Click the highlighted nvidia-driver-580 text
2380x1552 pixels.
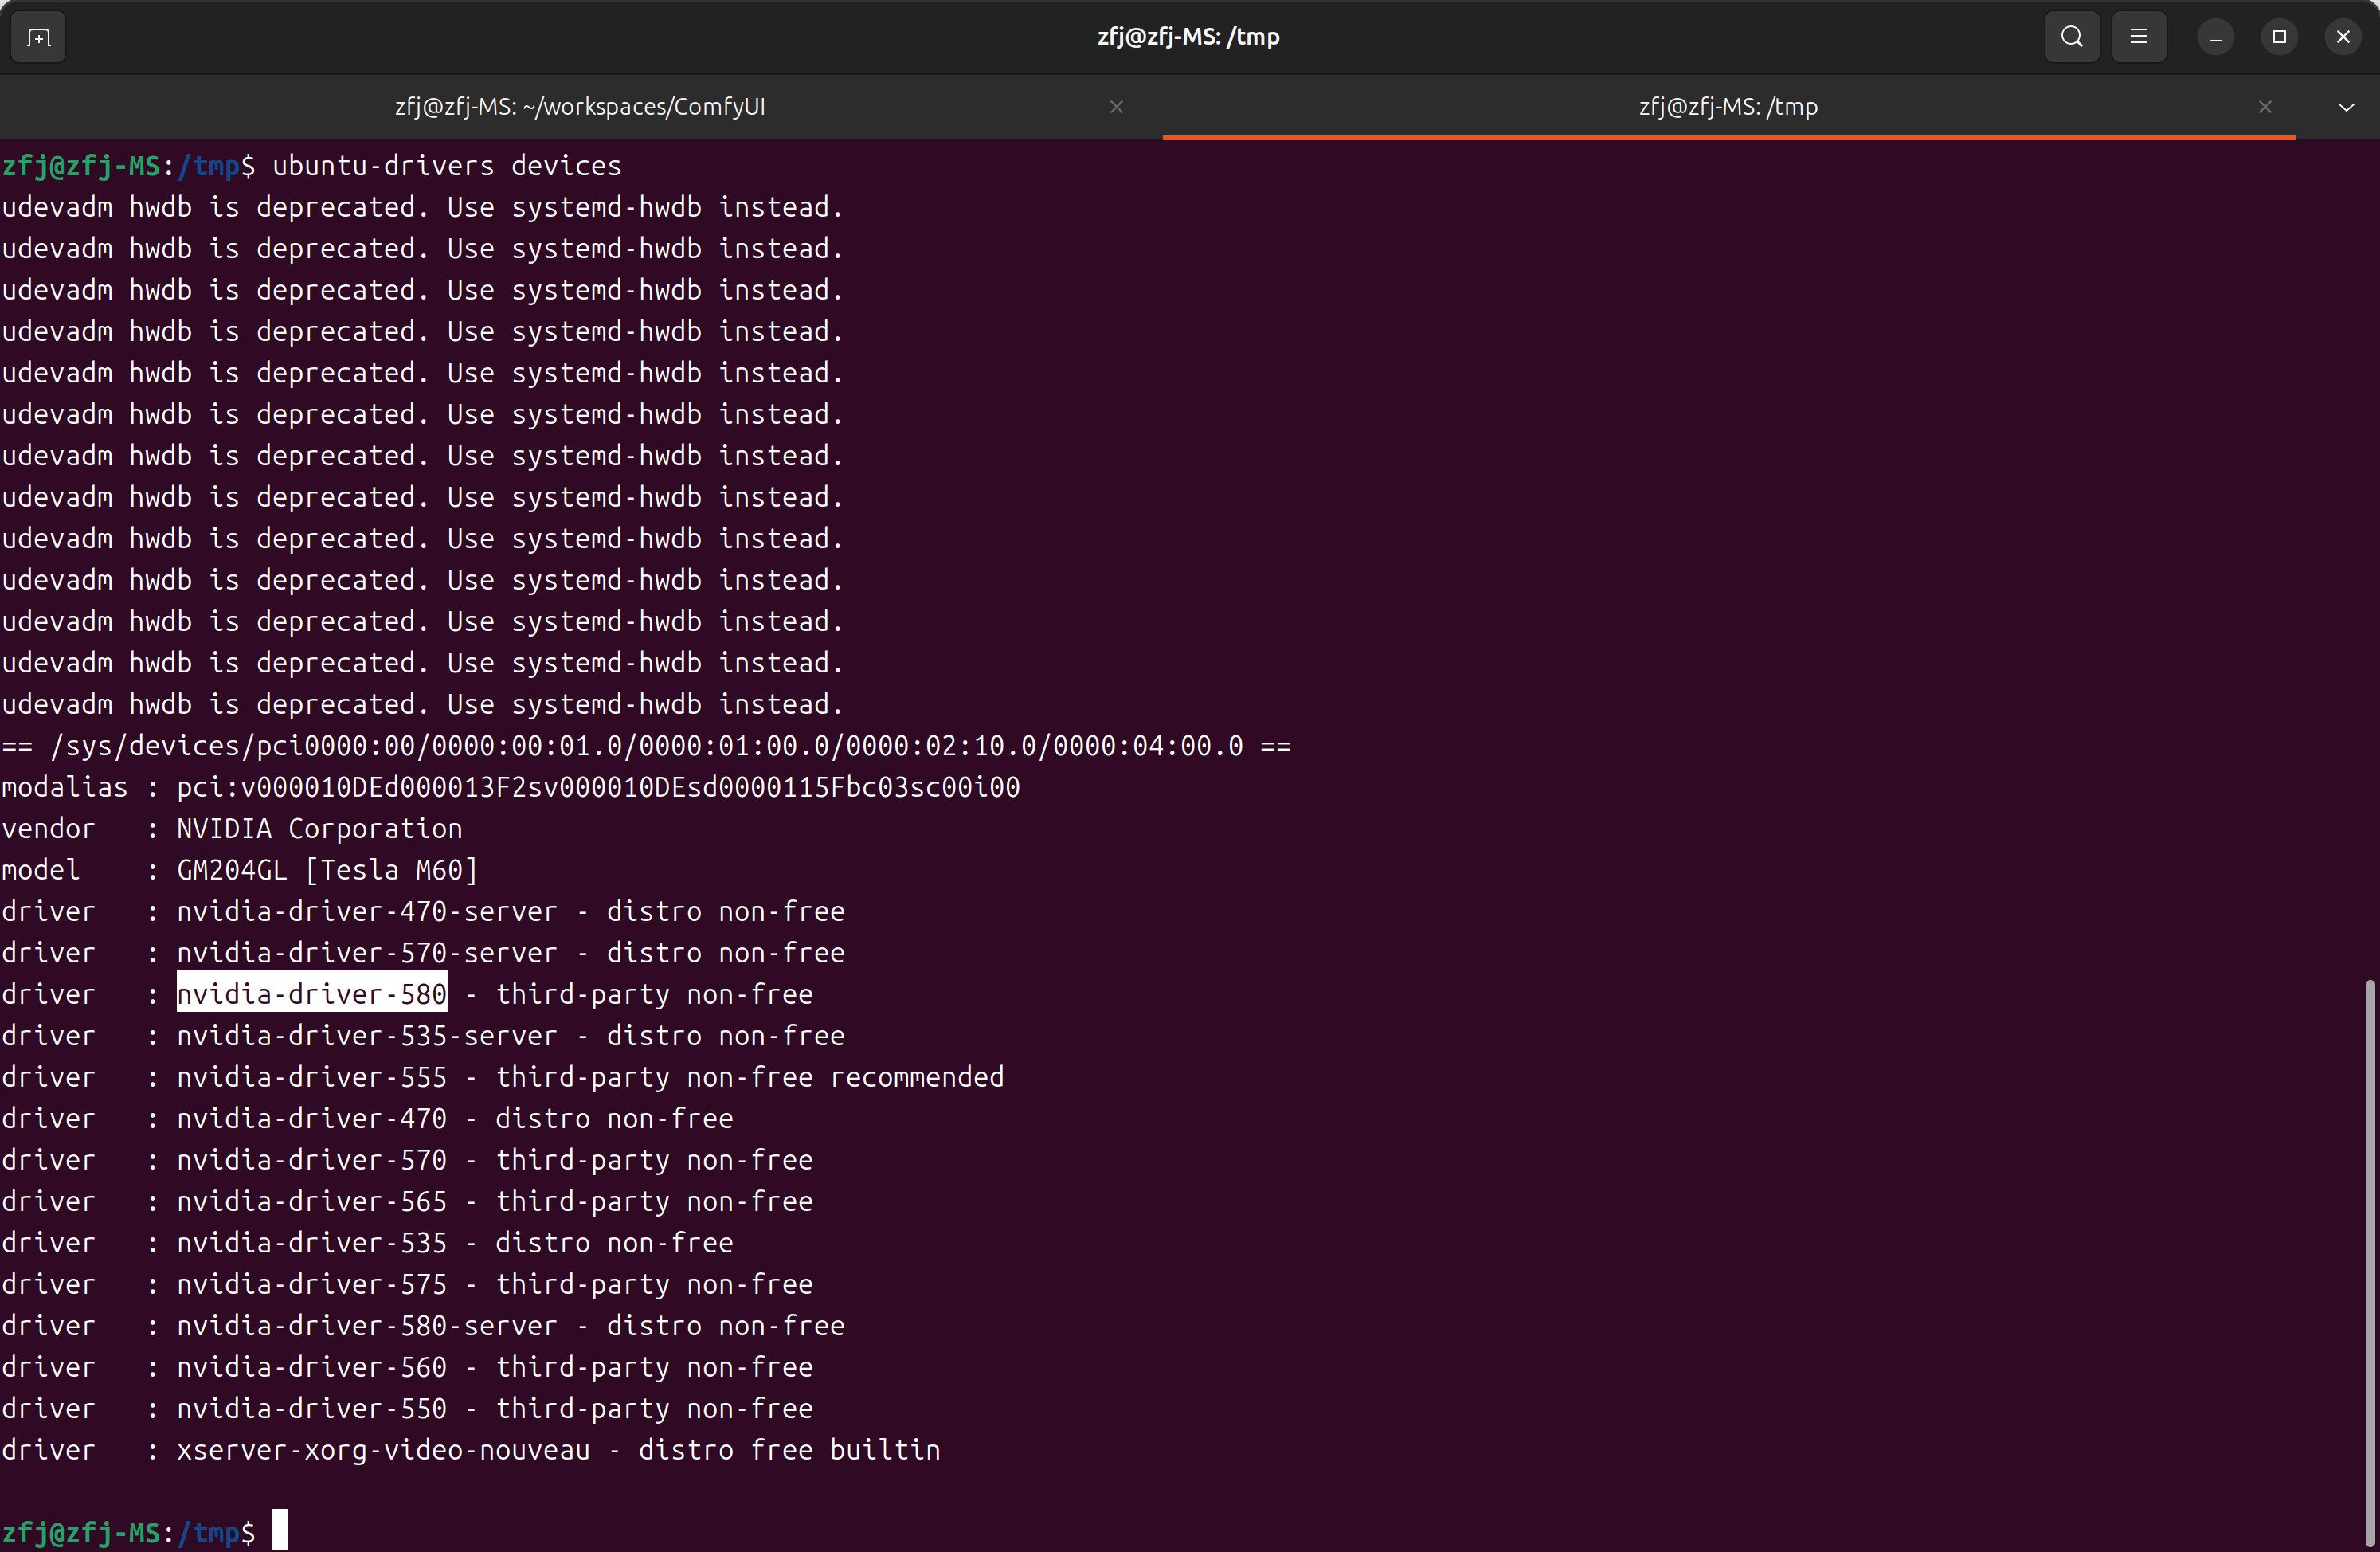click(311, 994)
